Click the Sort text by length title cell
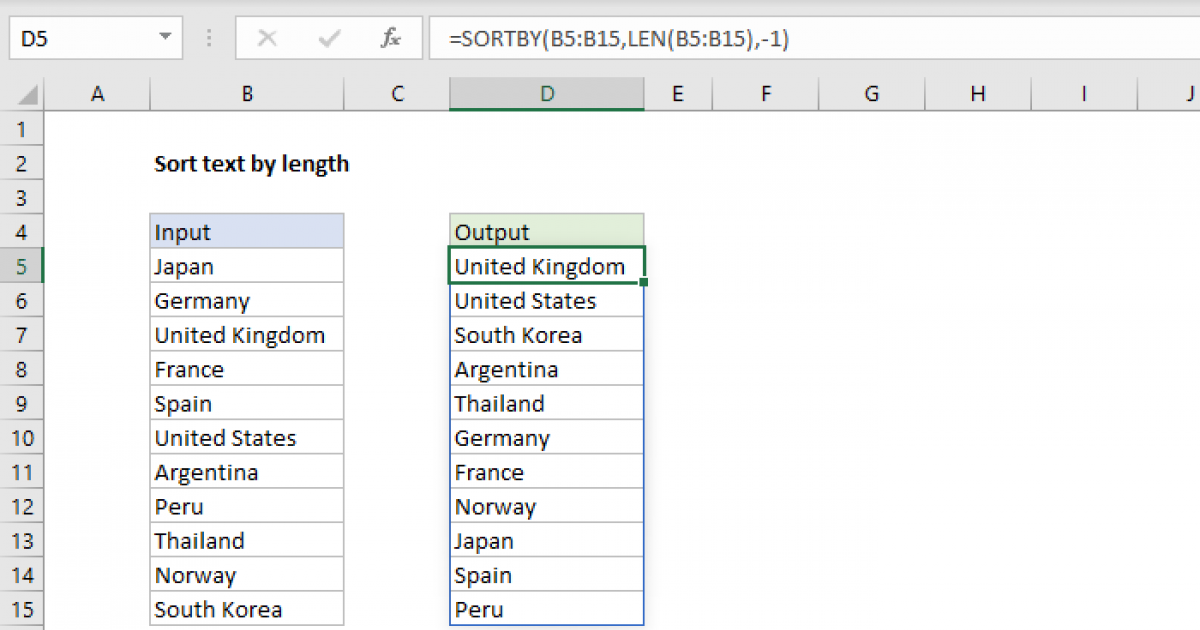 pyautogui.click(x=250, y=163)
